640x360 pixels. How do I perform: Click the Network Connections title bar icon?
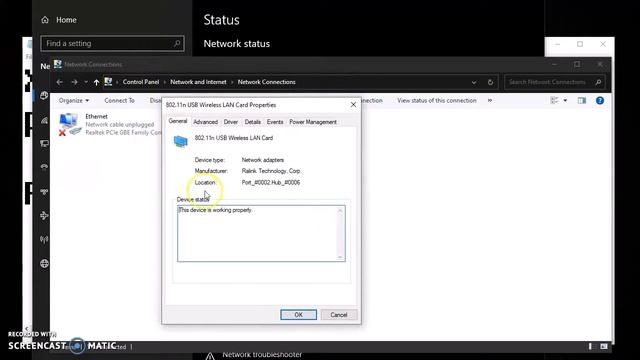(x=58, y=64)
